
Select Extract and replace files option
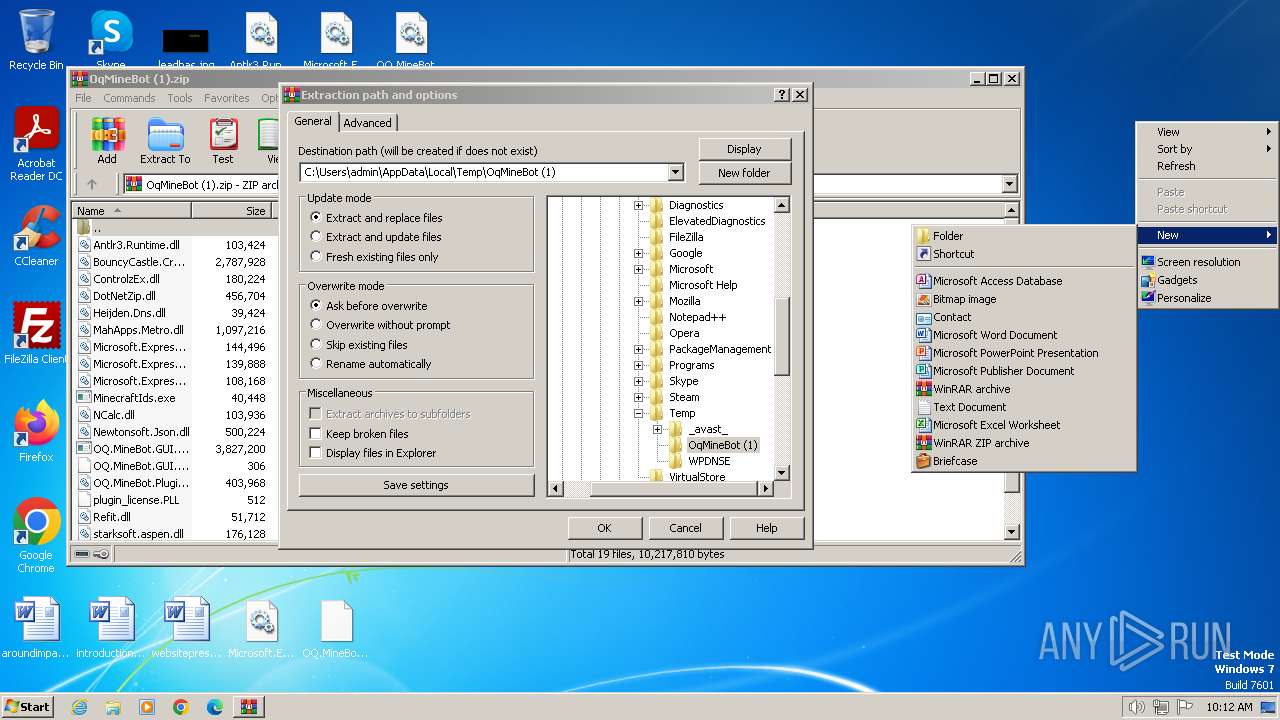(x=316, y=217)
